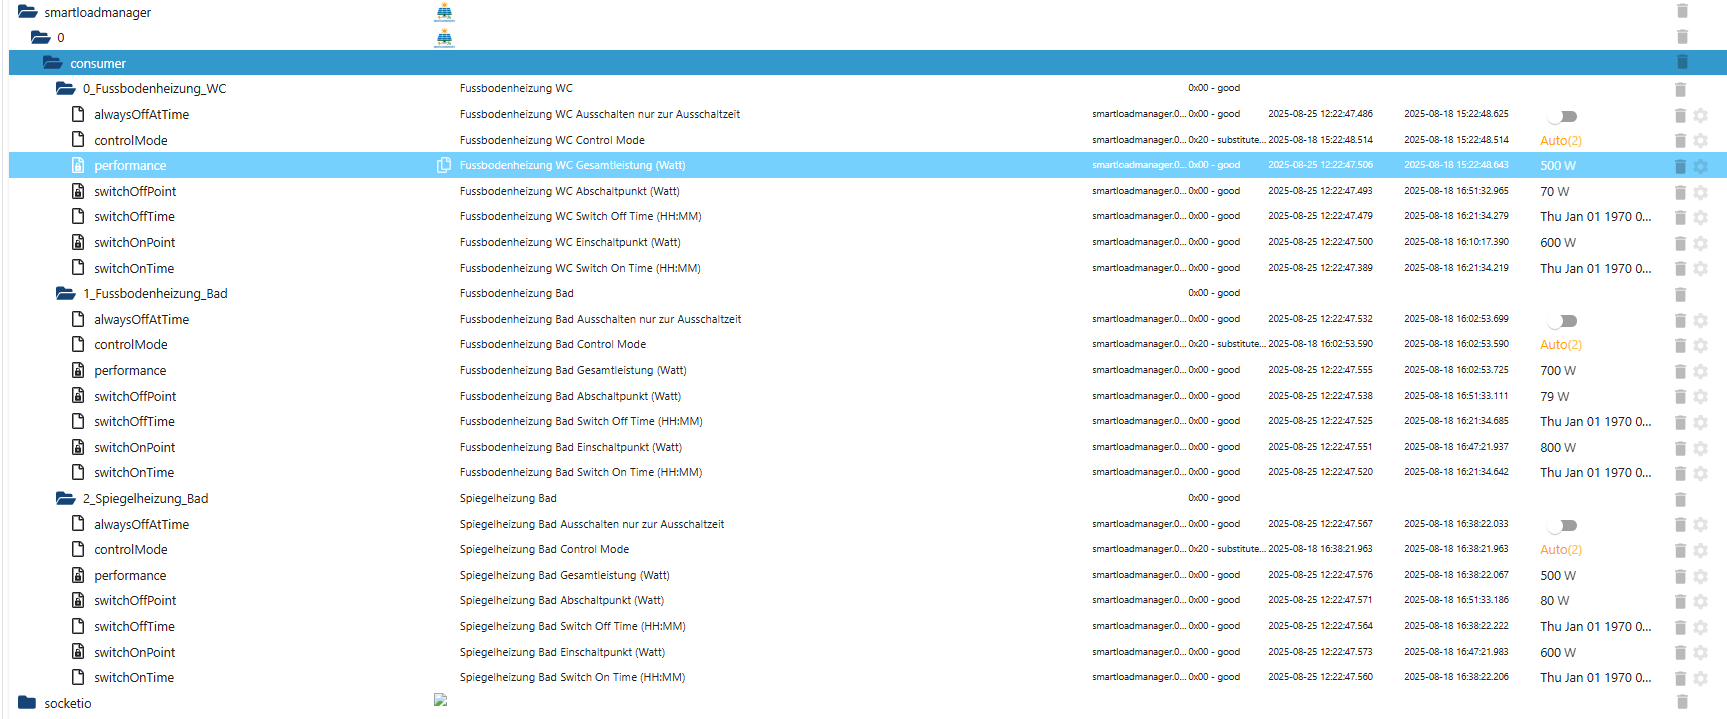The image size is (1727, 719).
Task: Click 600 W value of WC switchOnPoint
Action: coord(1558,243)
